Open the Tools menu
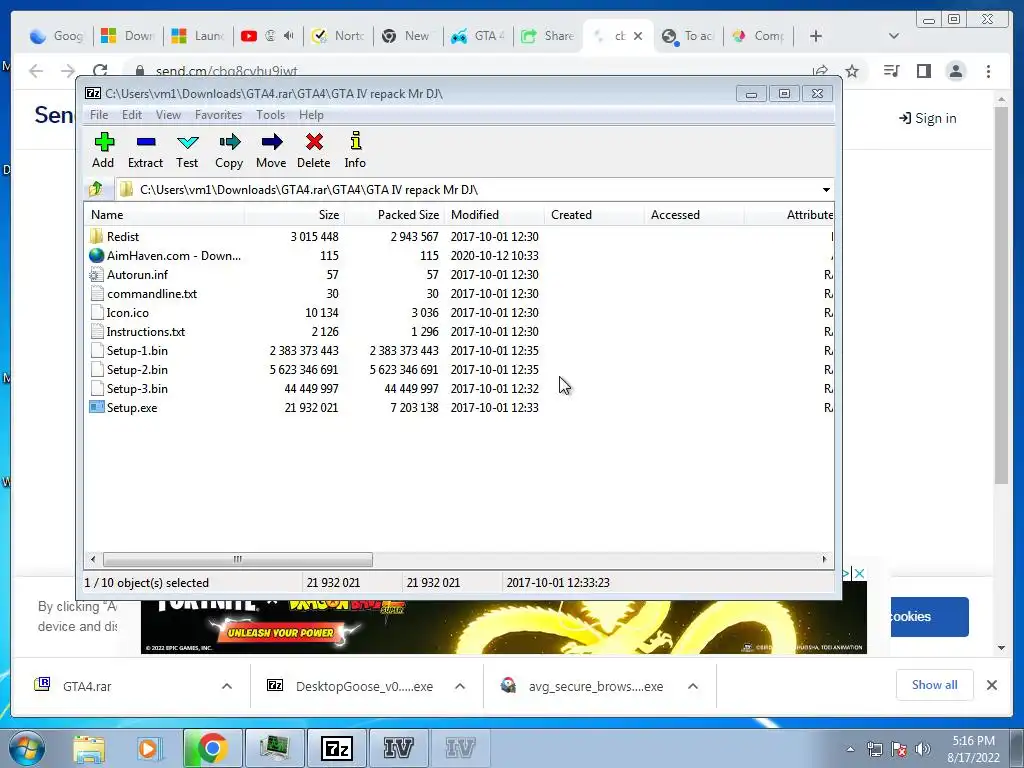Viewport: 1024px width, 768px height. coord(270,114)
